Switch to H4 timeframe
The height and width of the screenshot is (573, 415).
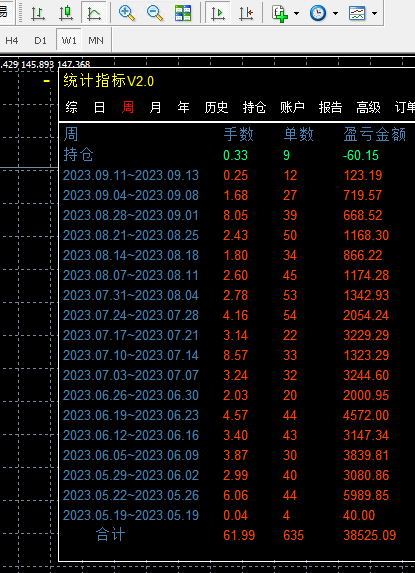coord(12,40)
